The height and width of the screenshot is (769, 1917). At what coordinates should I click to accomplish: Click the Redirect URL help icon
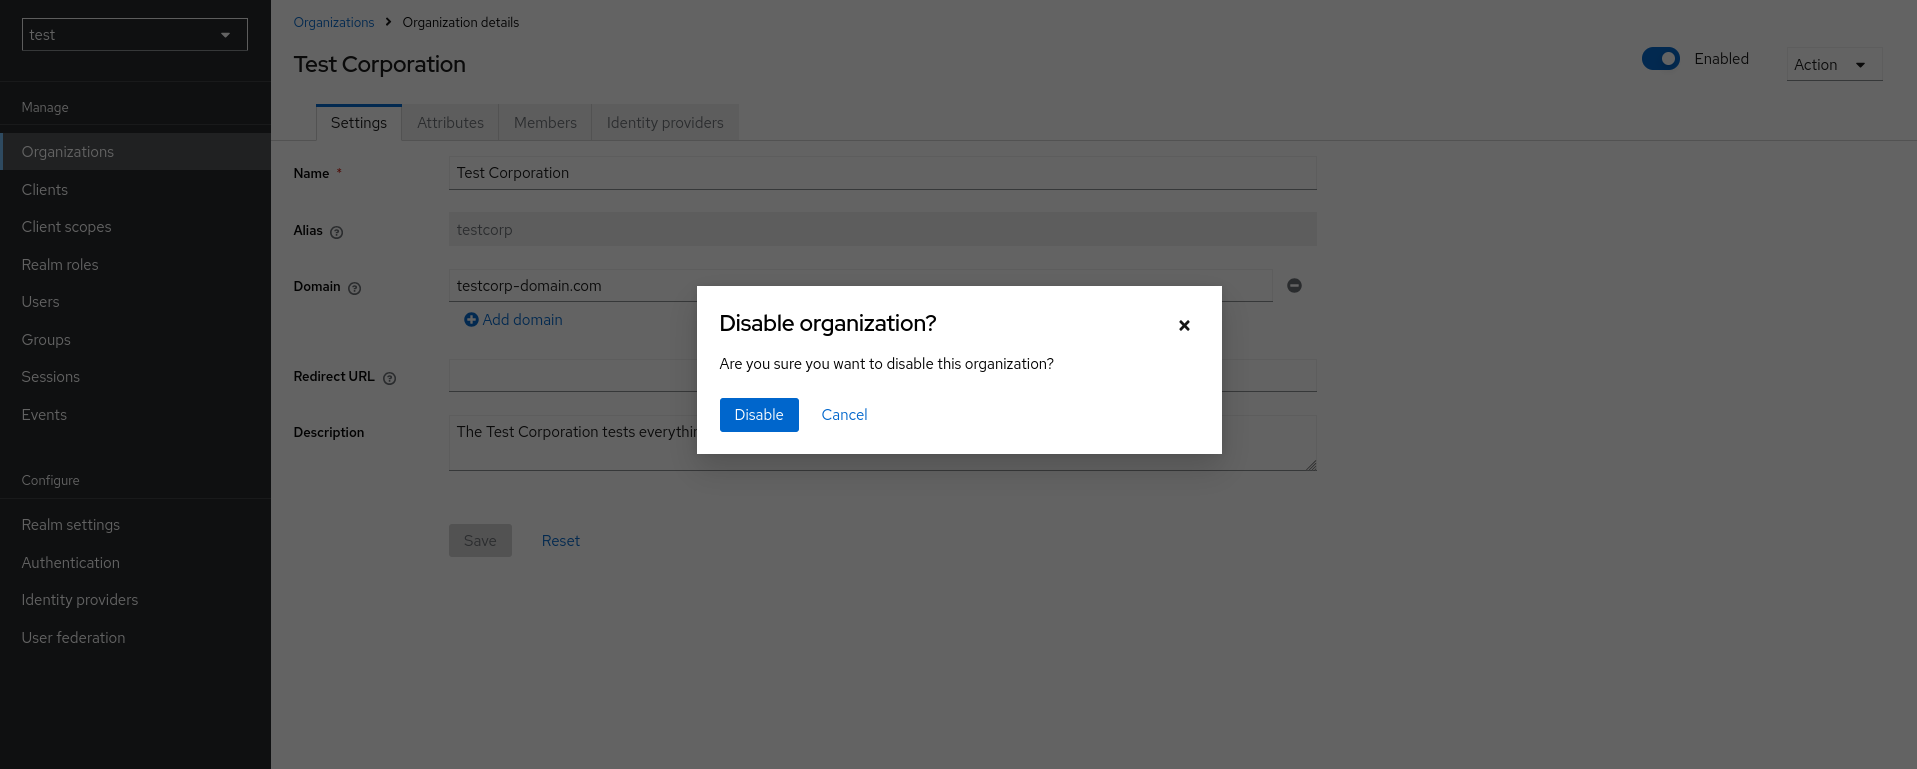click(x=389, y=378)
